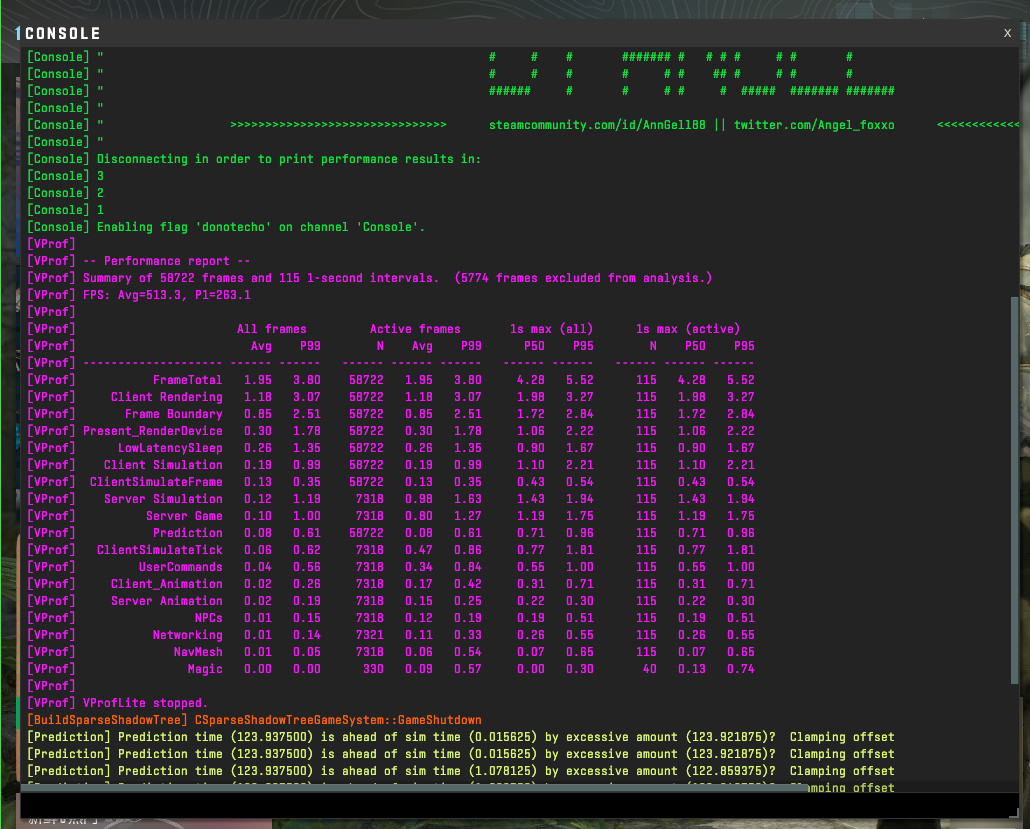The width and height of the screenshot is (1030, 829).
Task: Click the steamcommunity.com/id/AnnGell88 text
Action: tap(596, 125)
